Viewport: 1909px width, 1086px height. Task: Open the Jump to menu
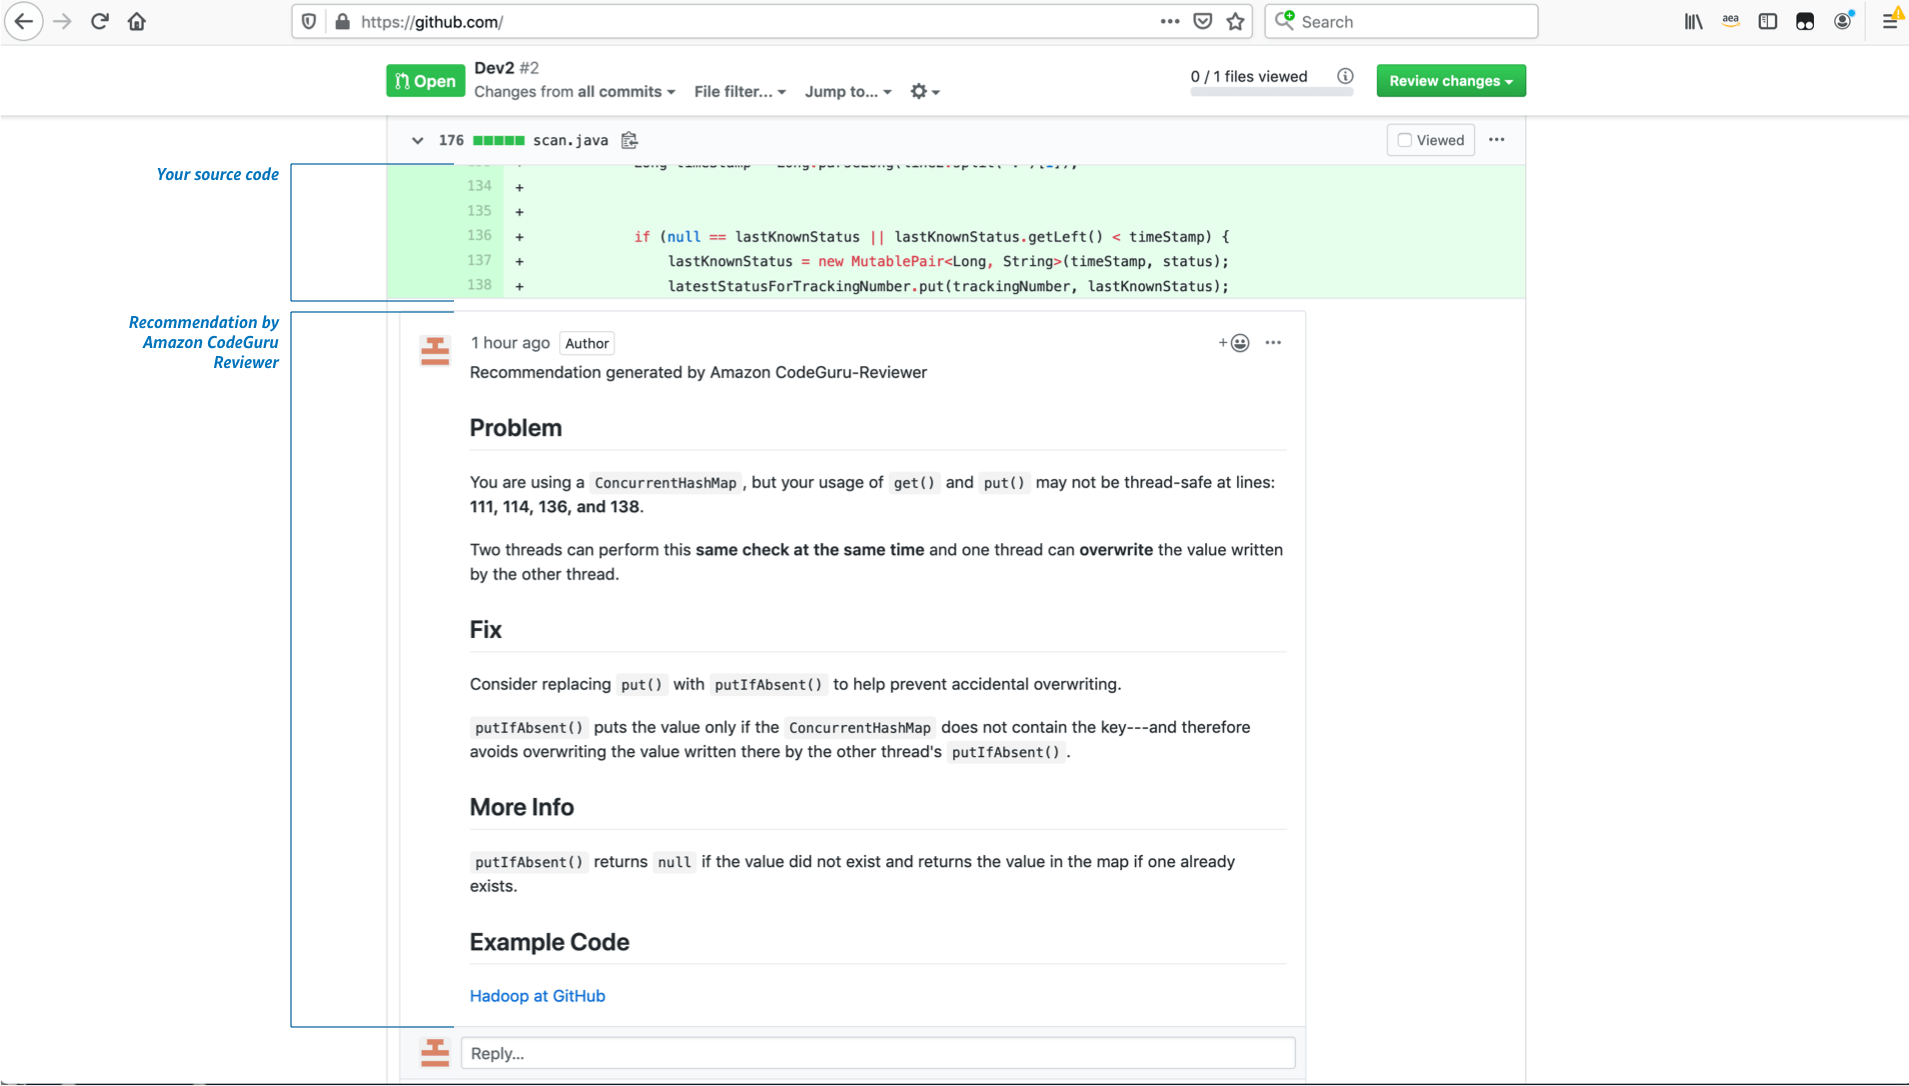(x=847, y=91)
